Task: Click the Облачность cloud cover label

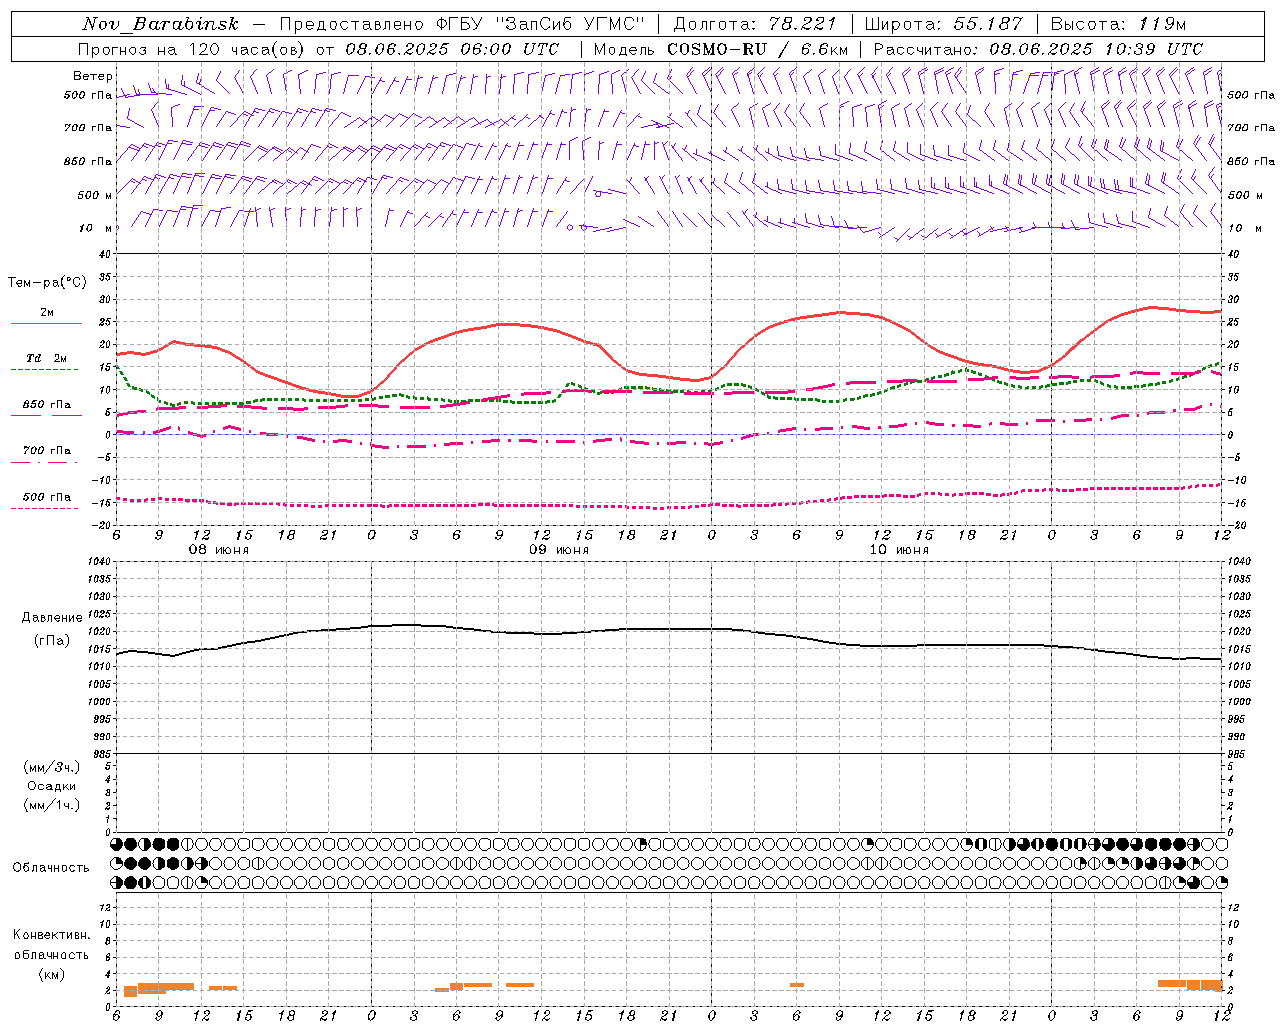Action: coord(51,867)
